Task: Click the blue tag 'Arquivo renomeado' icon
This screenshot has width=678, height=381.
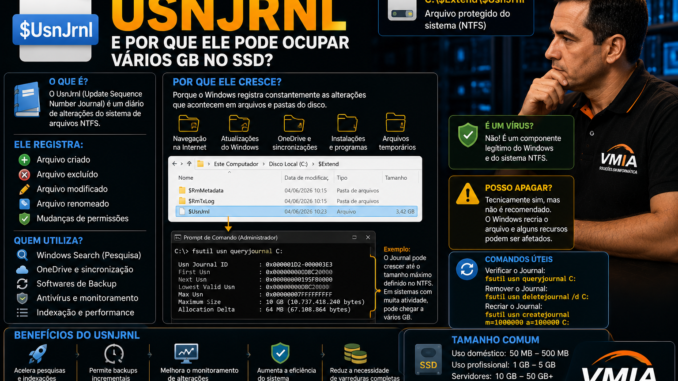Action: click(x=24, y=204)
